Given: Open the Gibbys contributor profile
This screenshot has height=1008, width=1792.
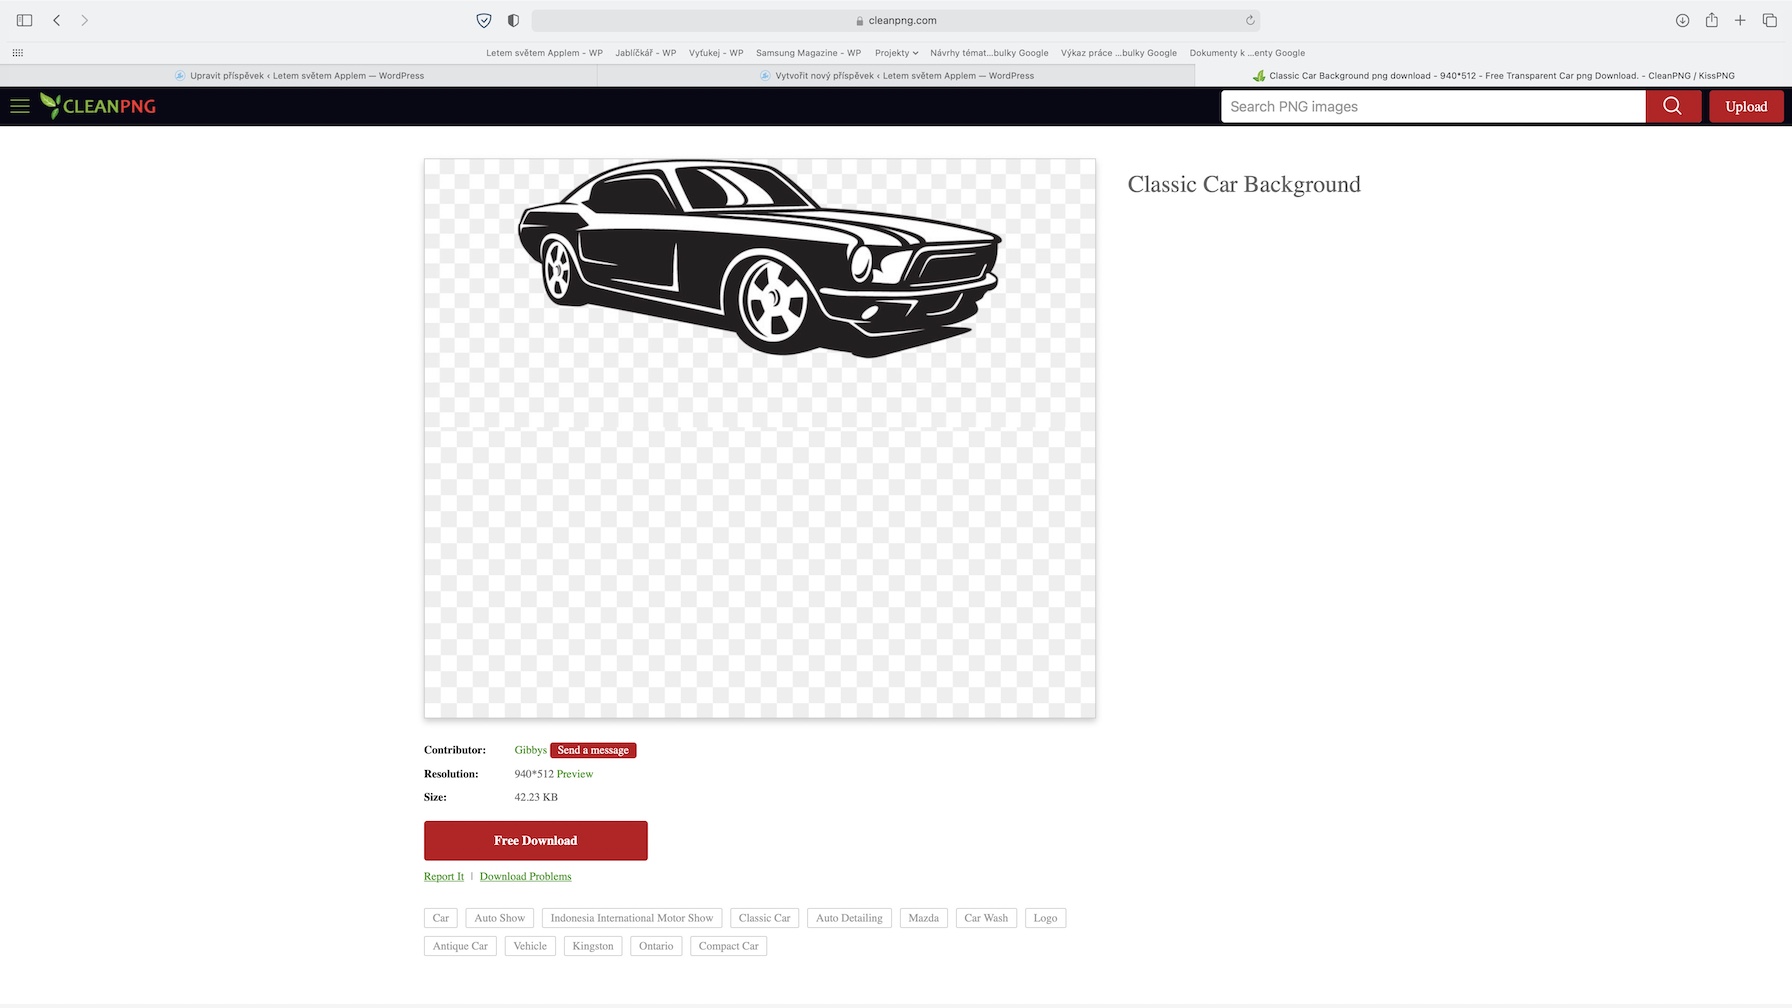Looking at the screenshot, I should [530, 750].
